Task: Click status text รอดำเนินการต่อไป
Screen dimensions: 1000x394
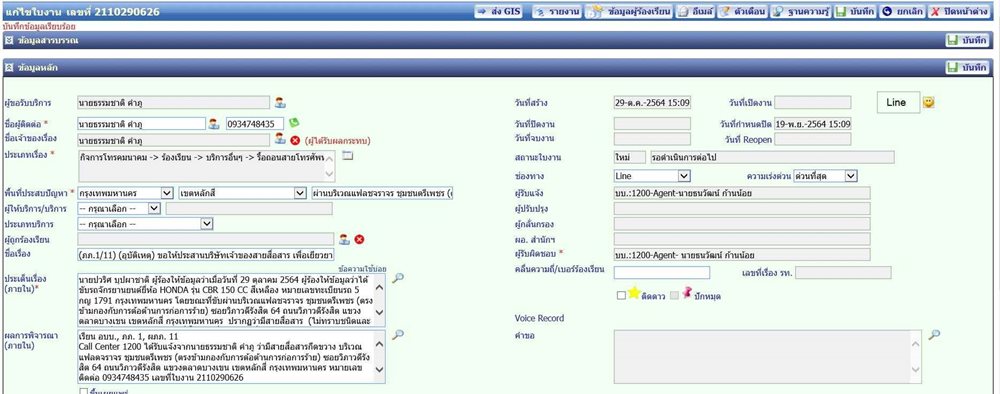Action: point(772,157)
